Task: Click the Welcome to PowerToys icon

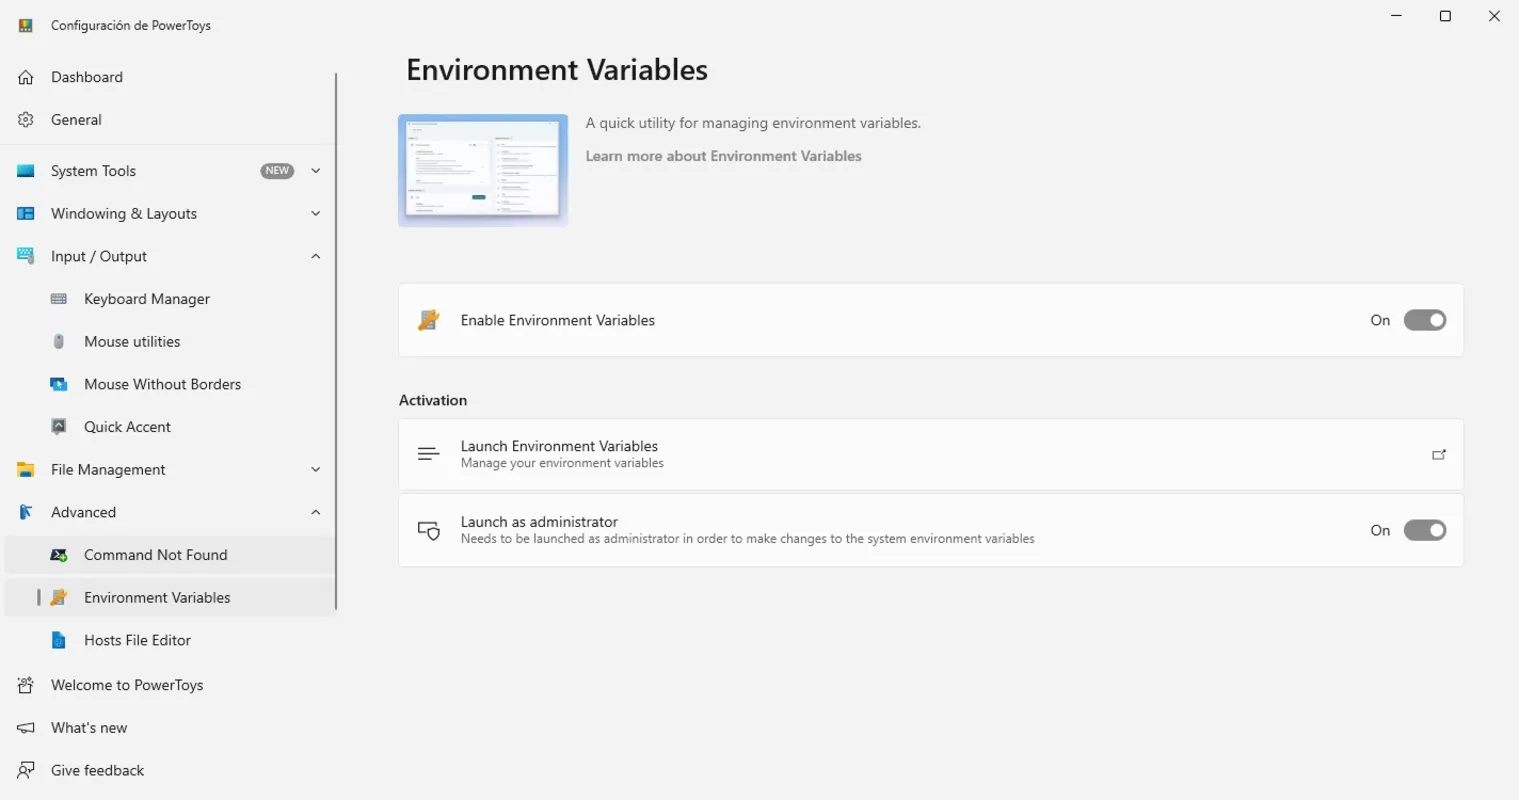Action: click(x=26, y=685)
